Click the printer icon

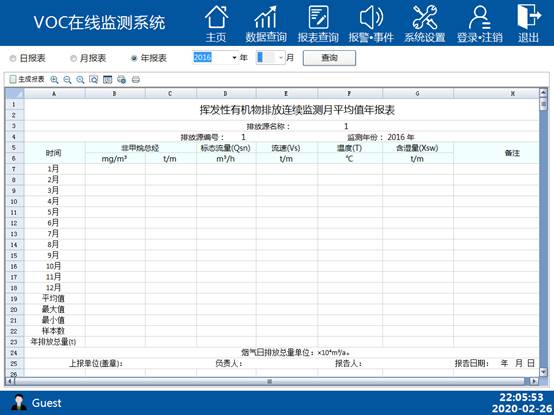coord(136,80)
